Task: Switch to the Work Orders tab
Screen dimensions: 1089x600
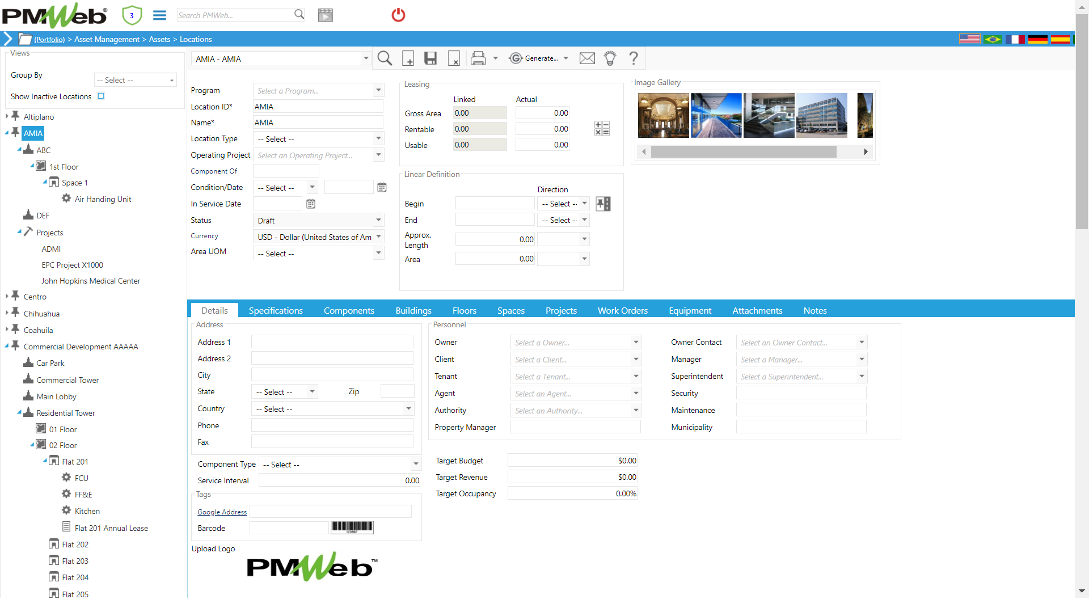Action: click(x=622, y=310)
